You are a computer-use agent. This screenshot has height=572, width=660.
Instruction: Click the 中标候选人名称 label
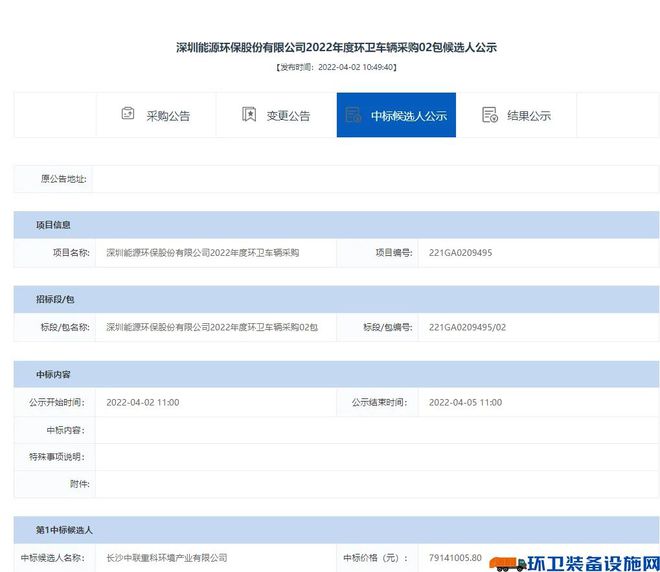point(53,558)
